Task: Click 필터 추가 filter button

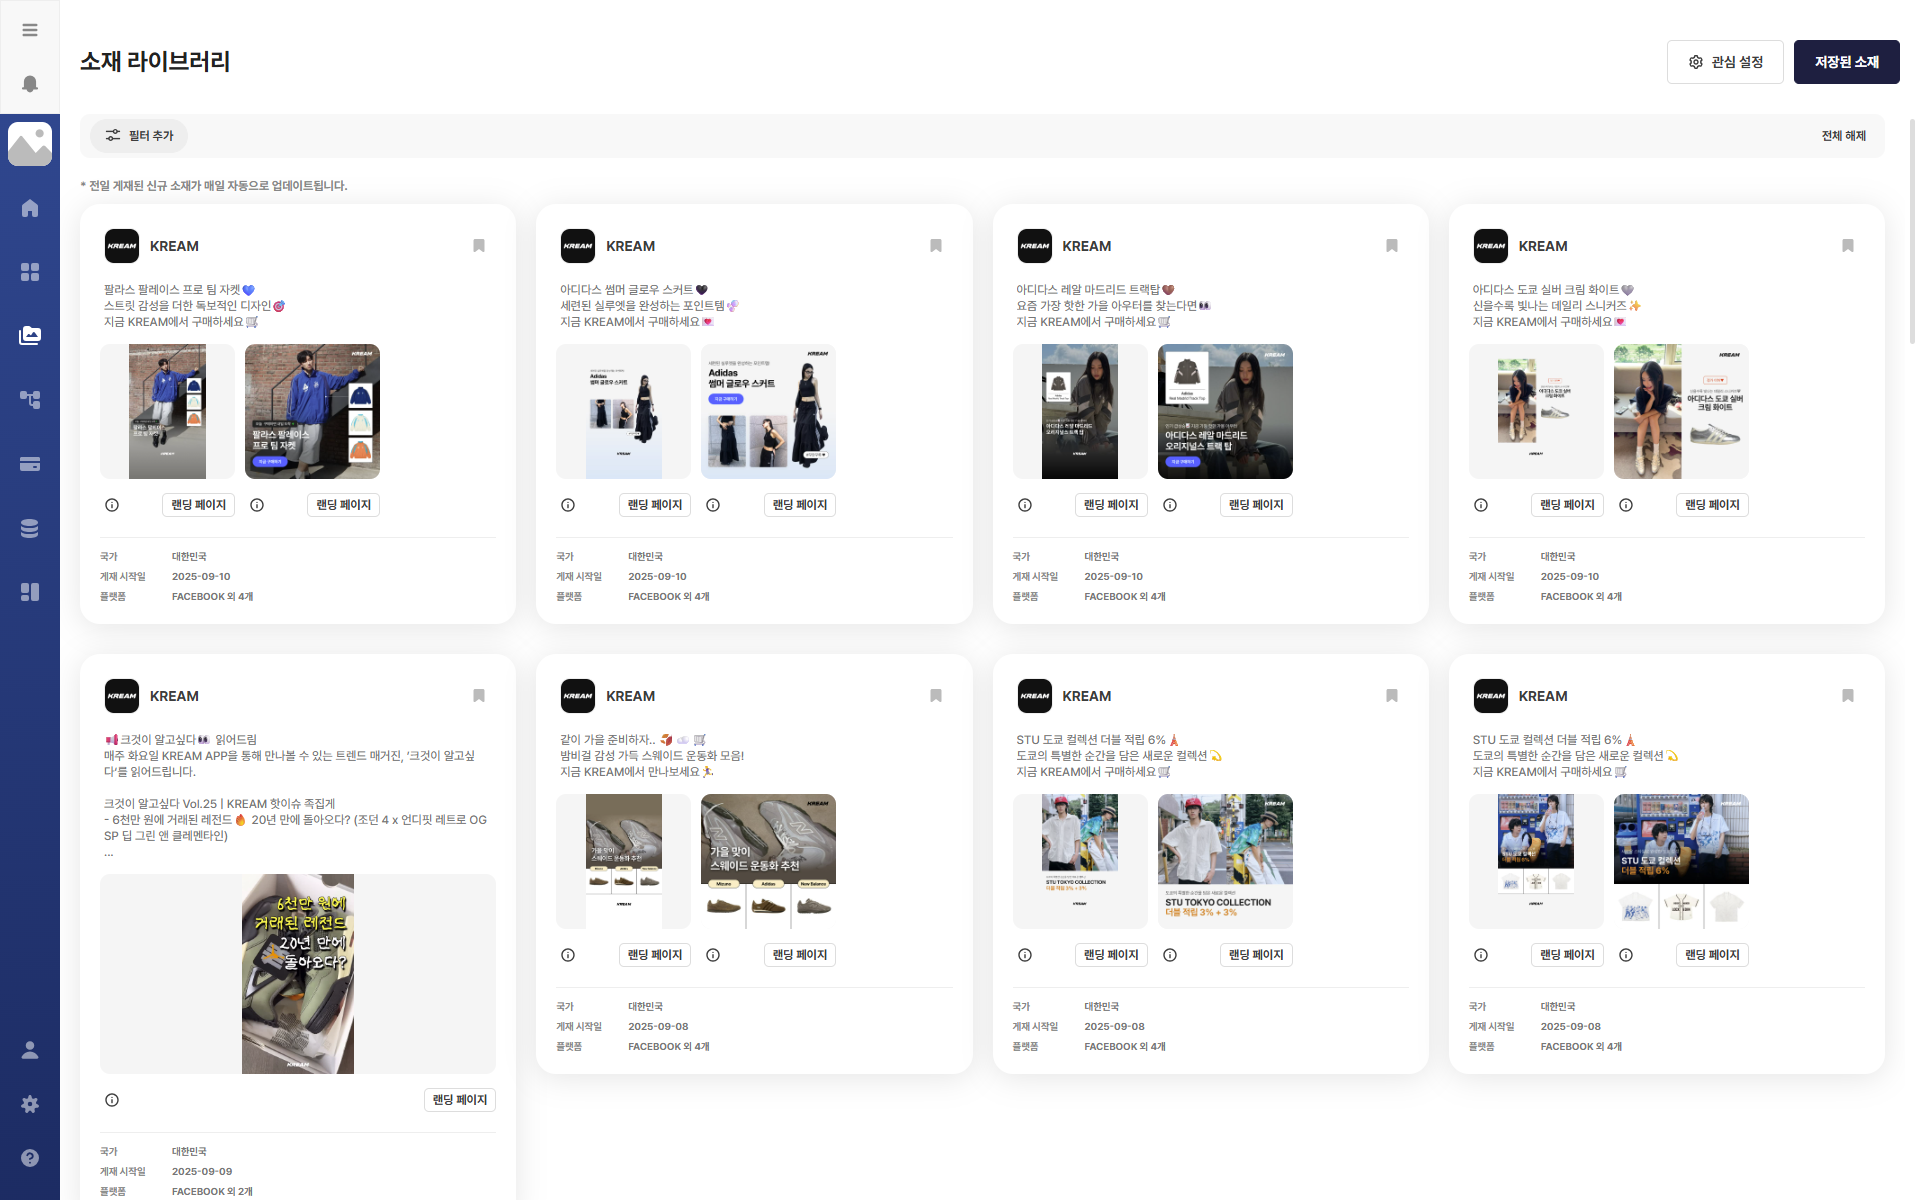Action: pyautogui.click(x=139, y=136)
